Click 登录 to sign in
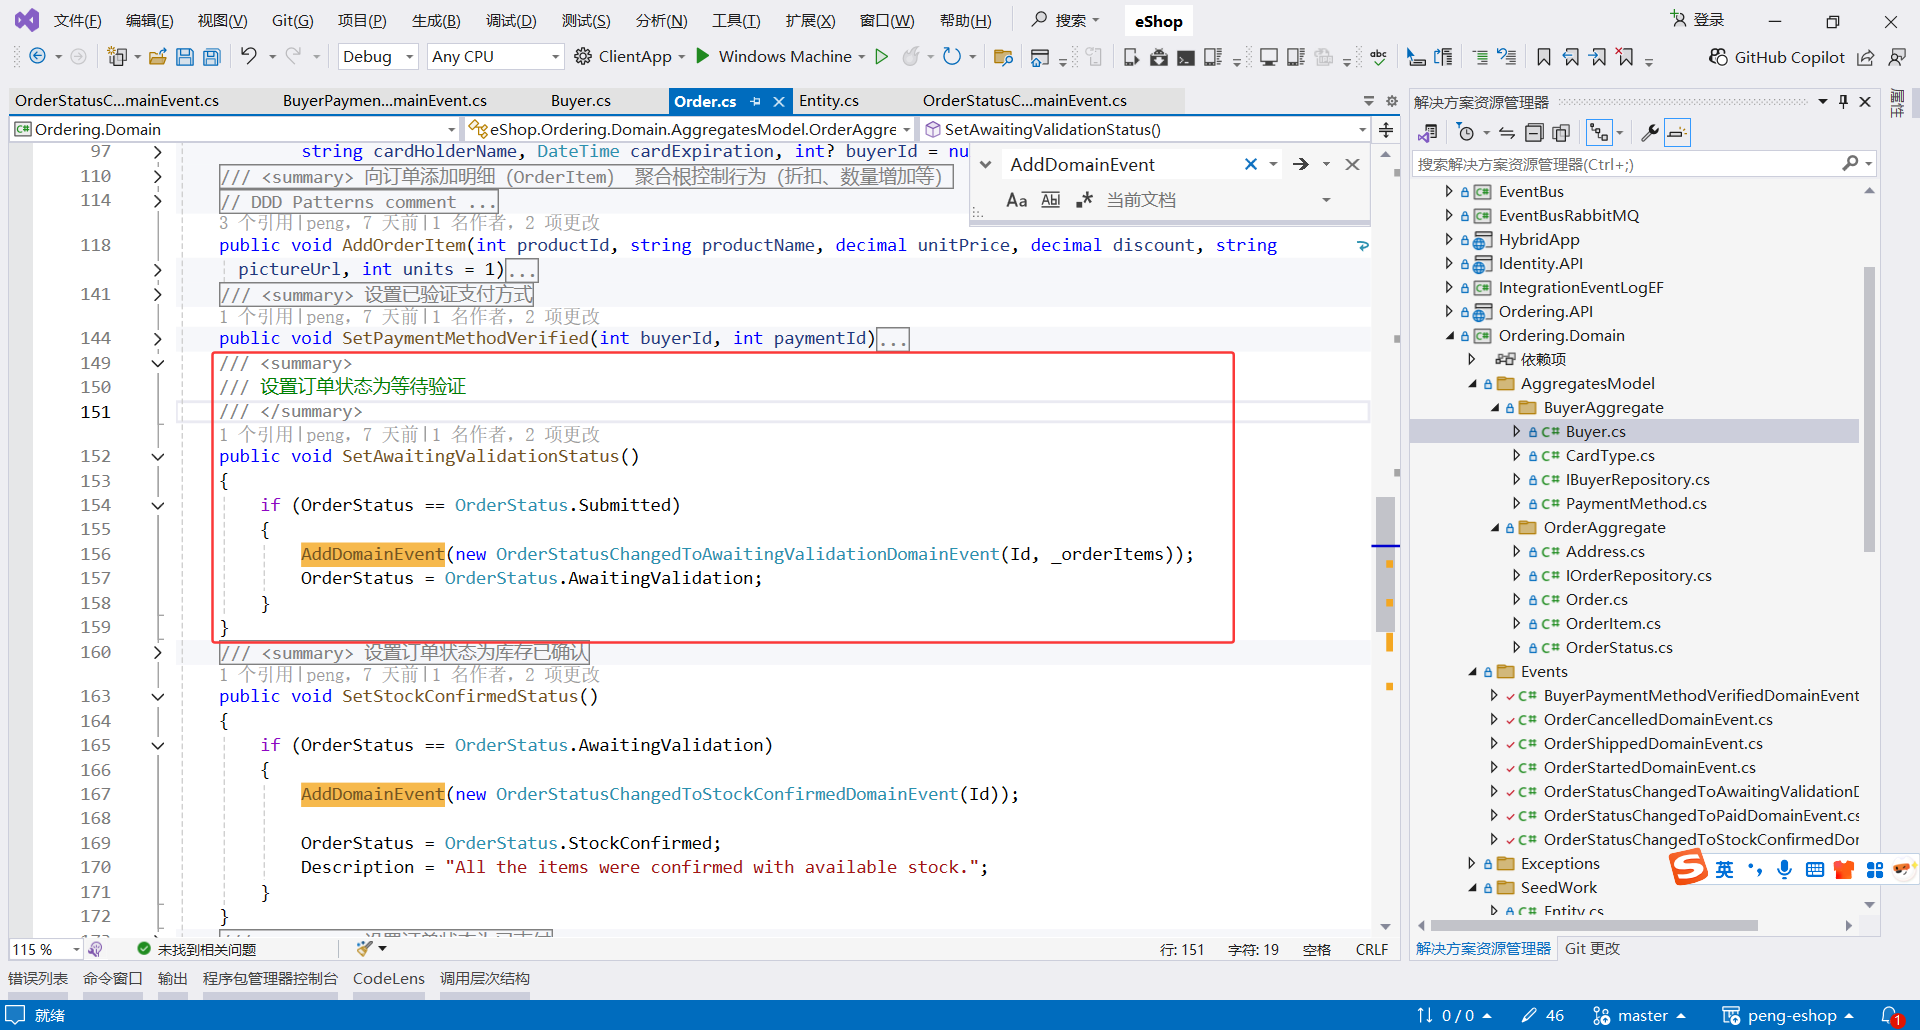This screenshot has height=1030, width=1920. click(1698, 20)
